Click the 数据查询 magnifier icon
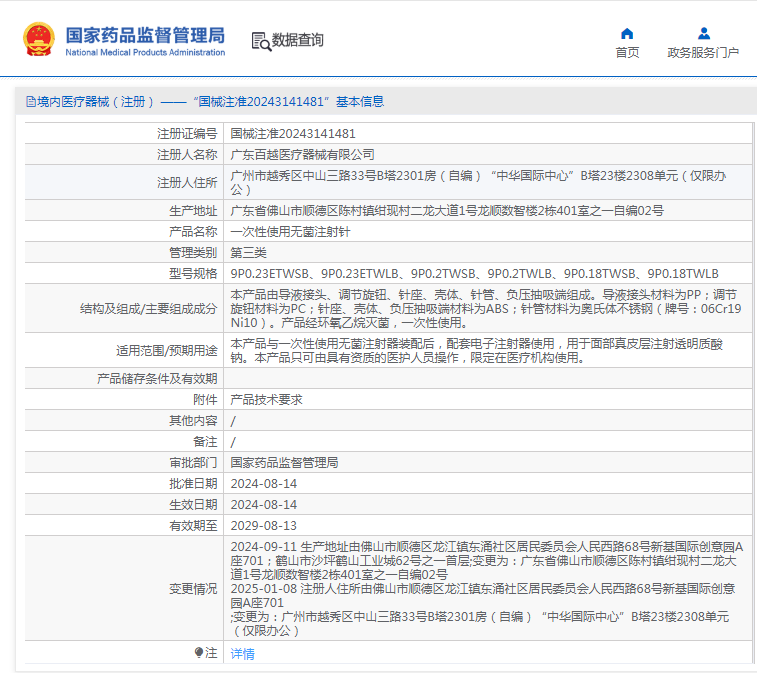The image size is (757, 673). tap(260, 40)
